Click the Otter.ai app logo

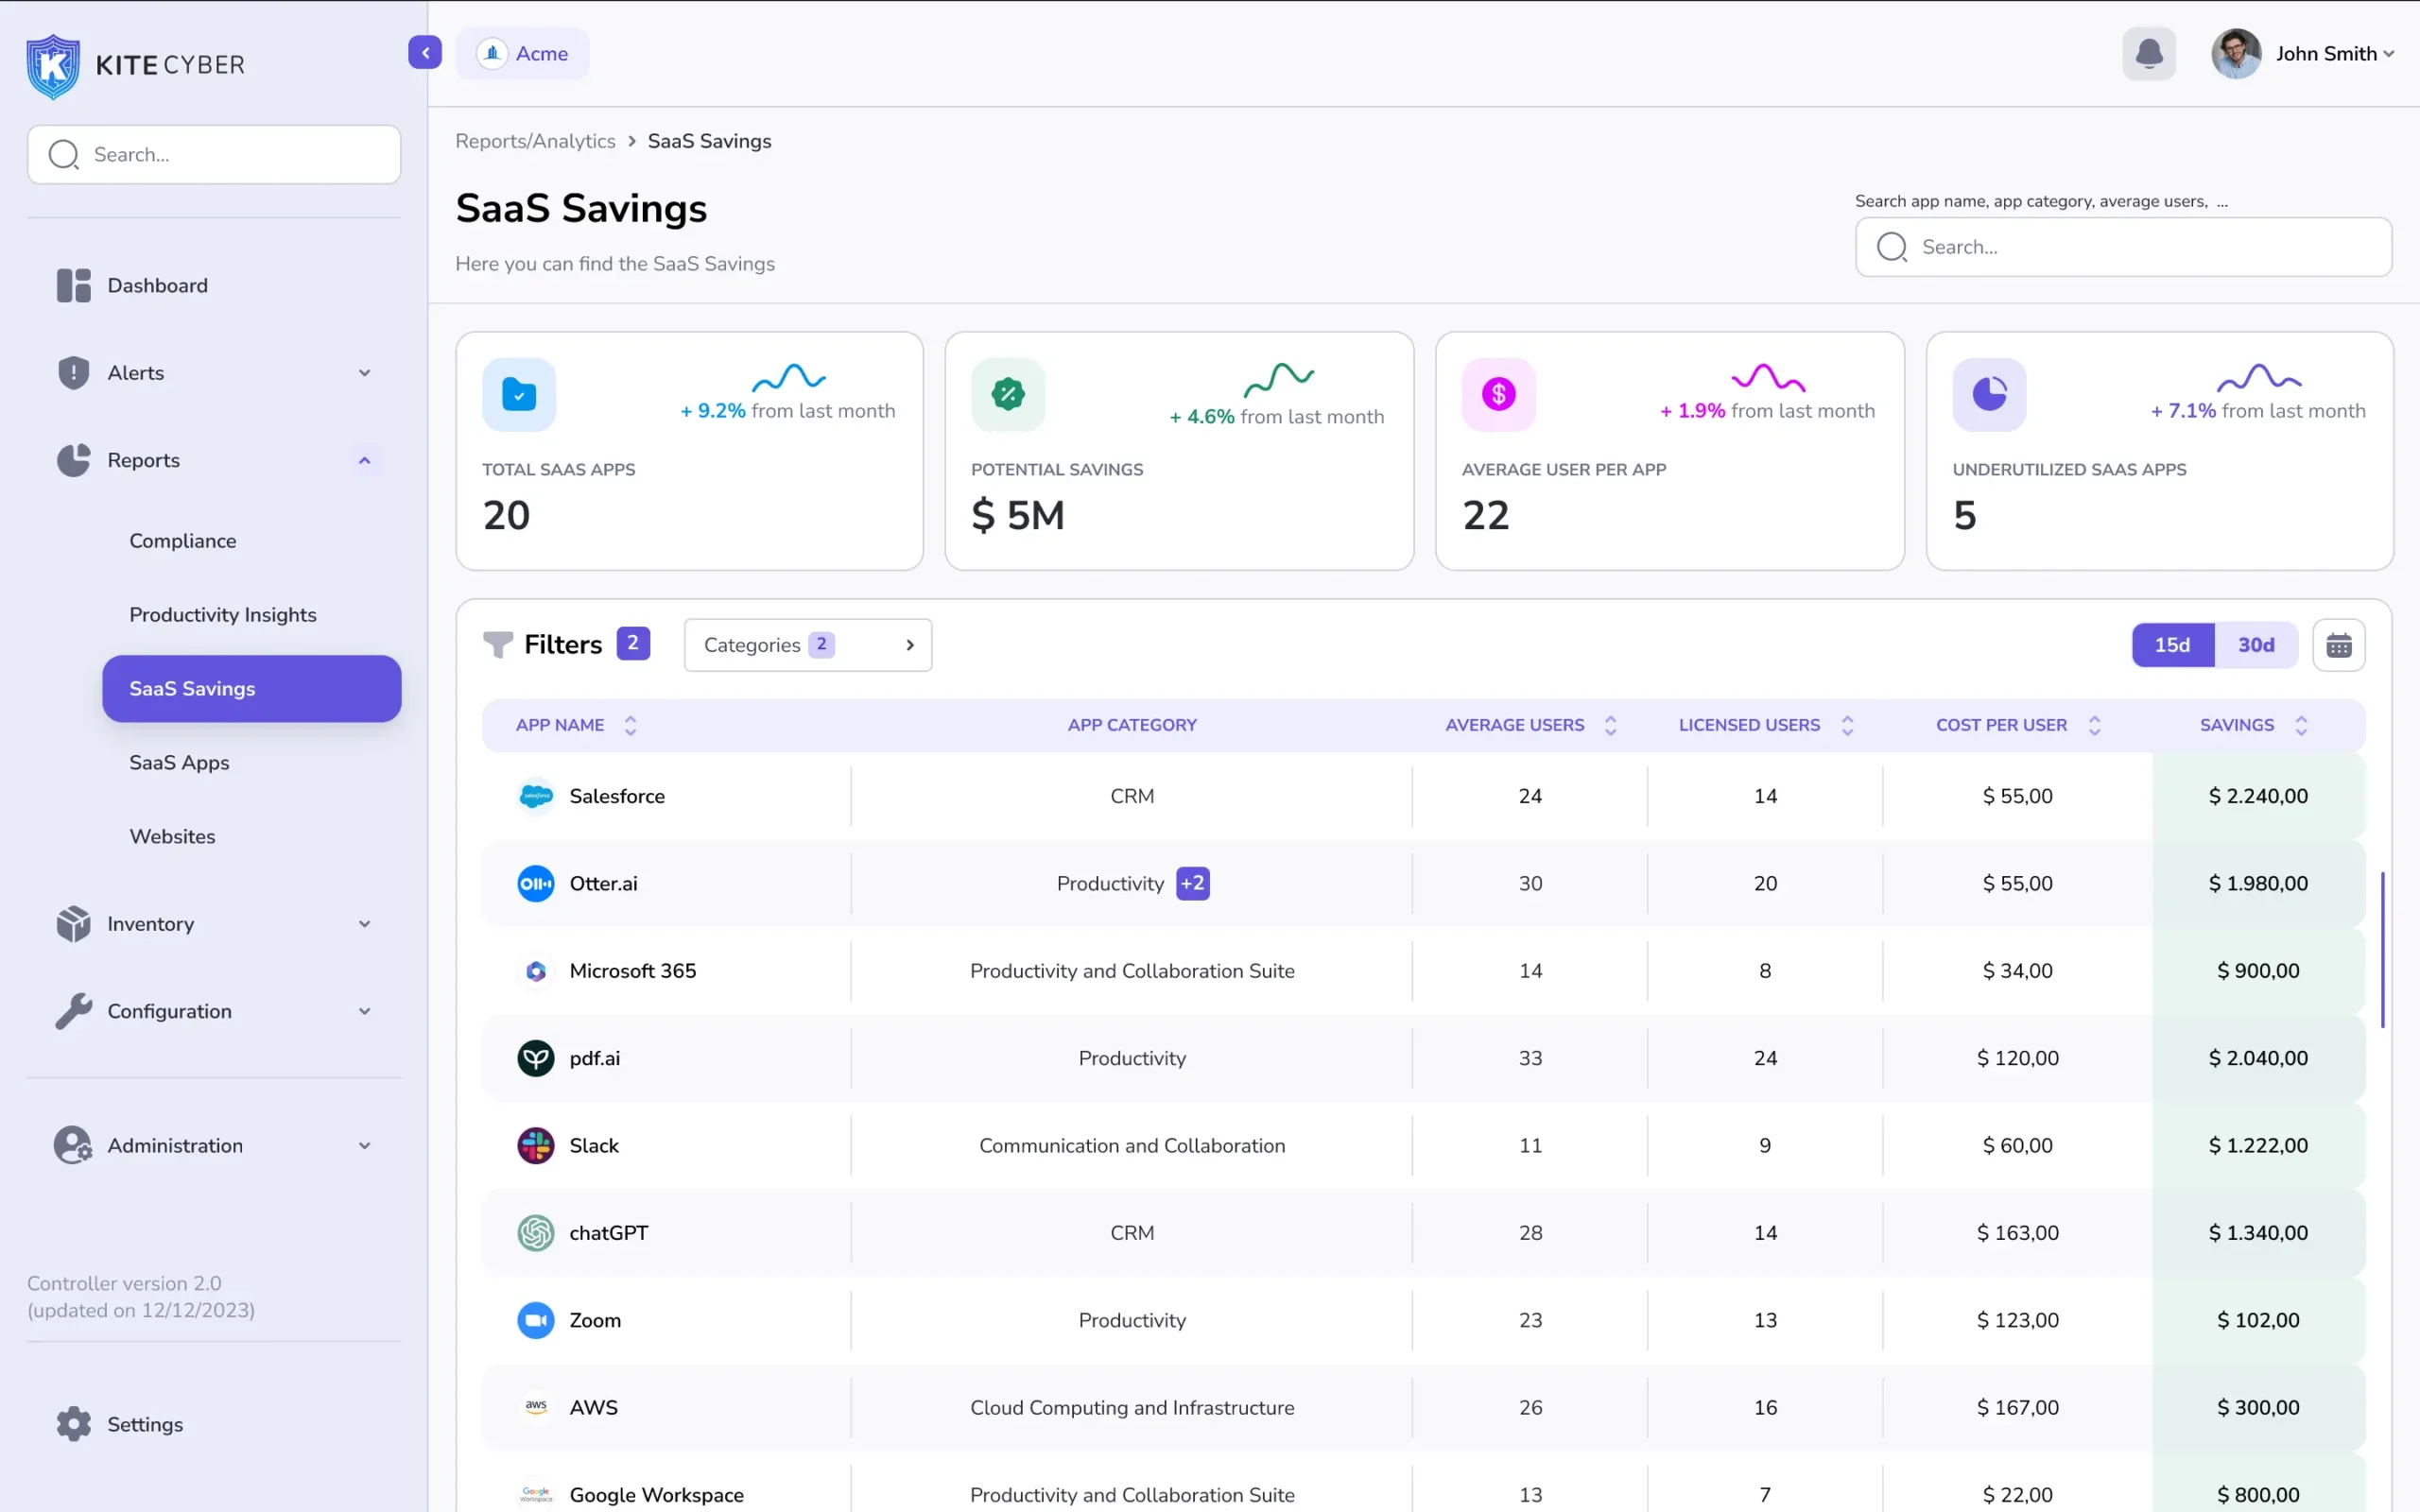[536, 883]
